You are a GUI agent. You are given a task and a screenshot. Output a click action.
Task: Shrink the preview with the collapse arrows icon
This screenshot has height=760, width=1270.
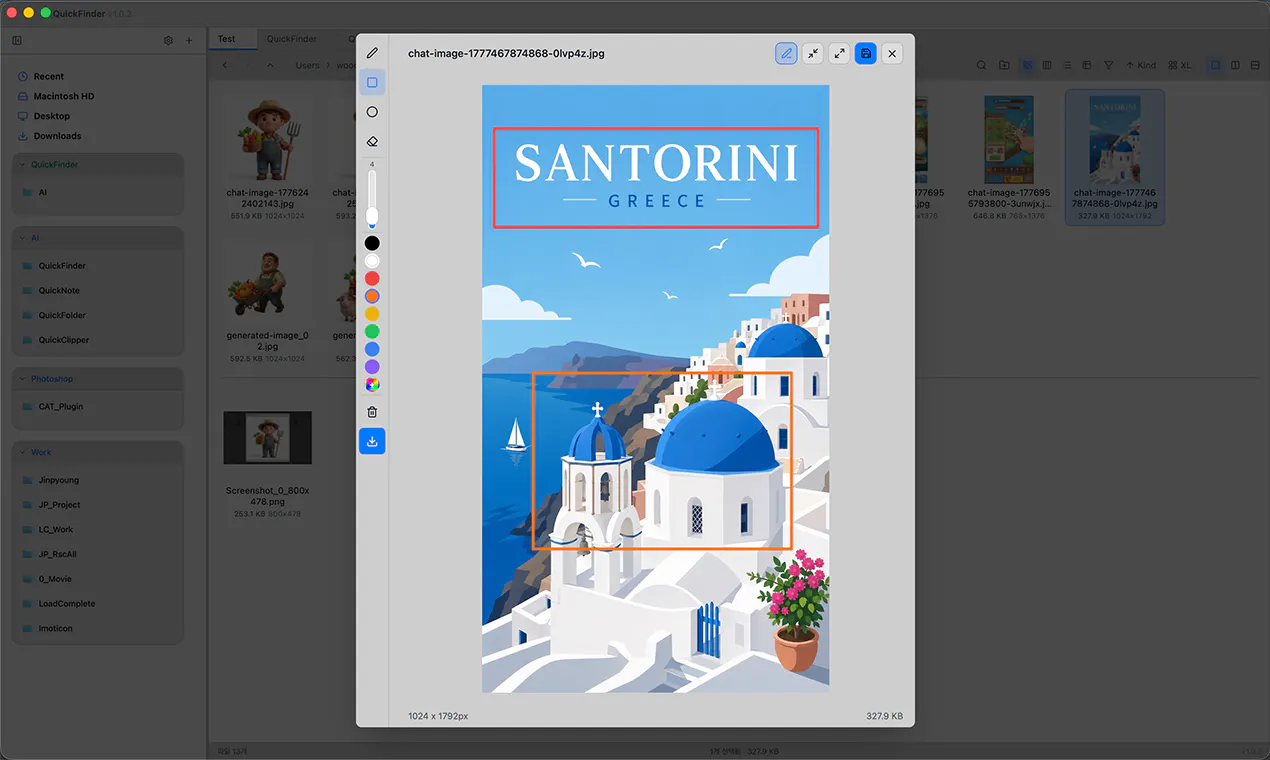[x=813, y=53]
